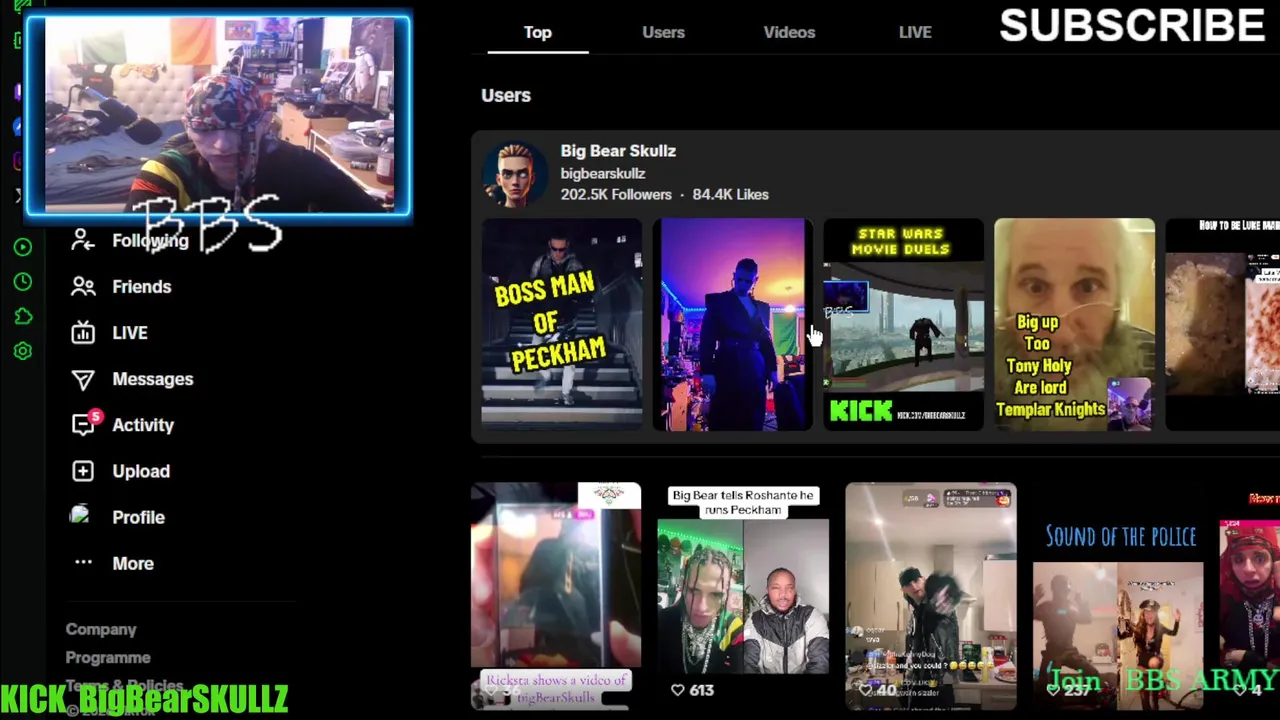This screenshot has width=1280, height=720.
Task: Open the kitchen dancing video thumbnail
Action: (x=931, y=596)
